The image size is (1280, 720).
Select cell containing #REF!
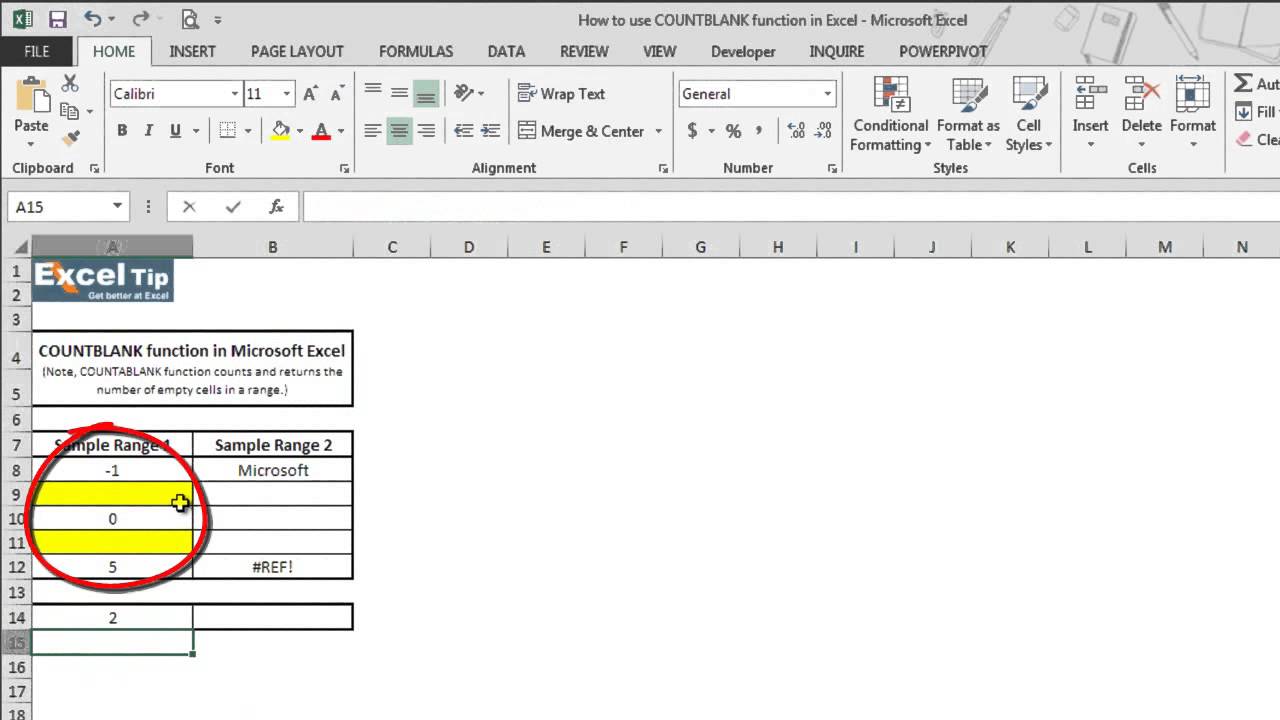273,567
